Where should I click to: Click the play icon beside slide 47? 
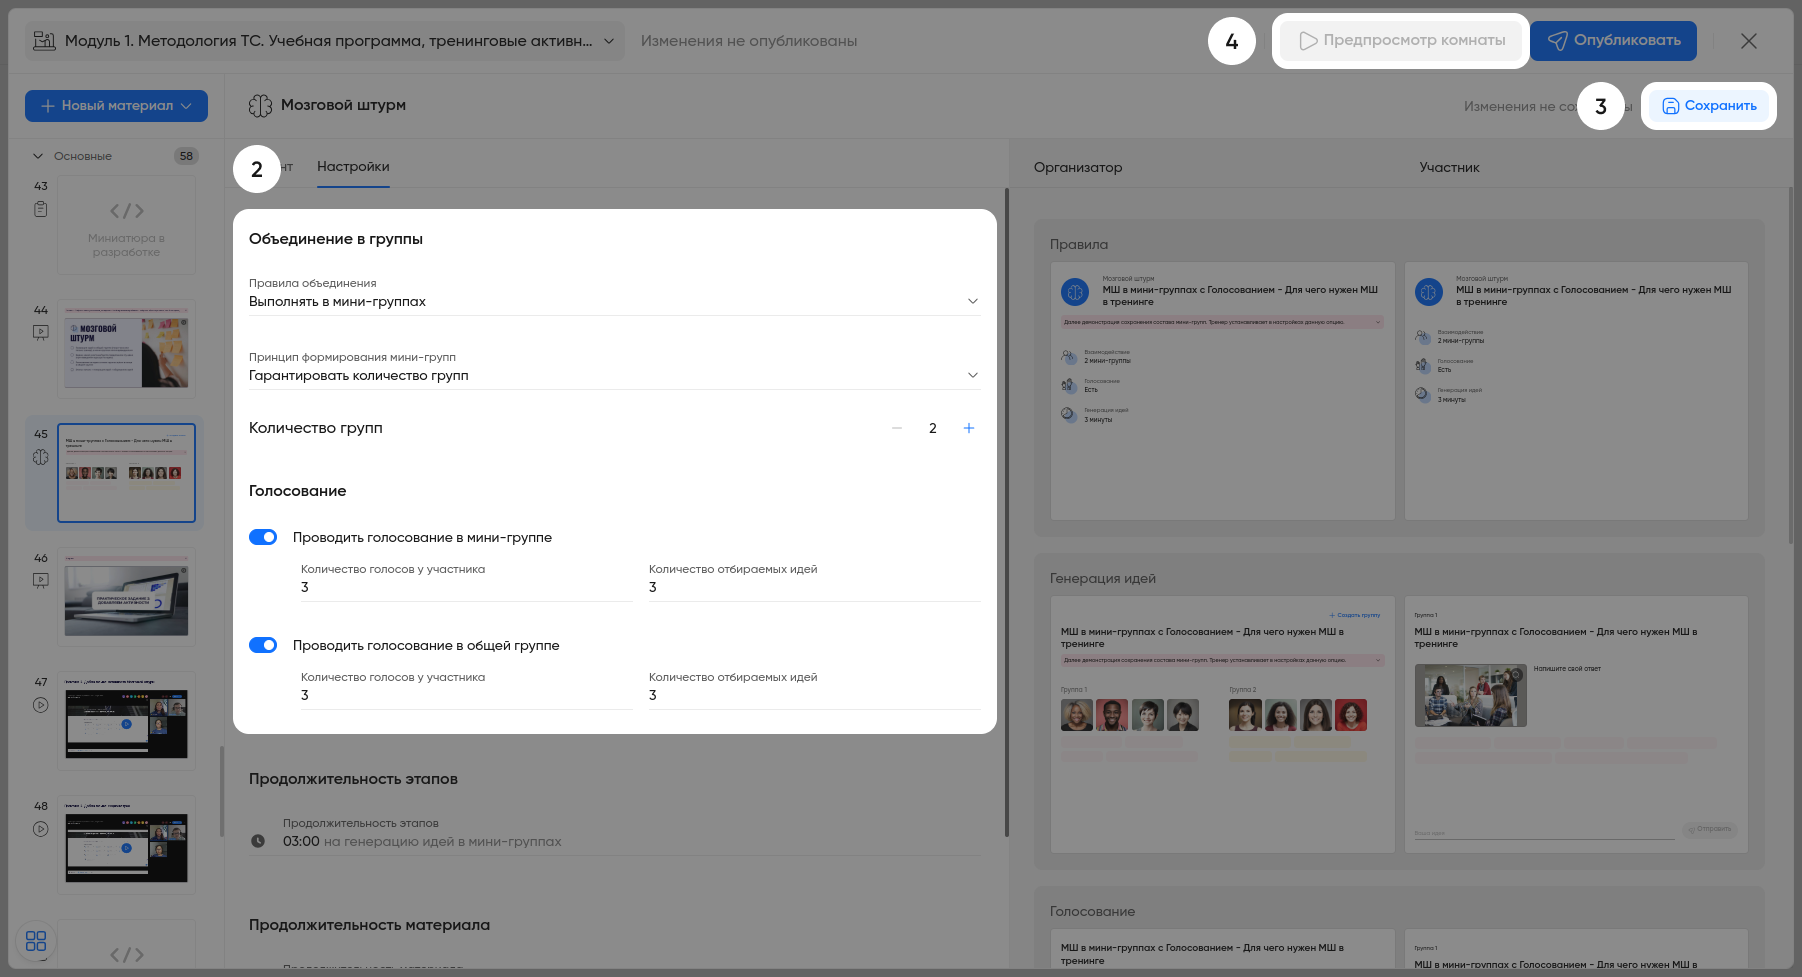[40, 704]
